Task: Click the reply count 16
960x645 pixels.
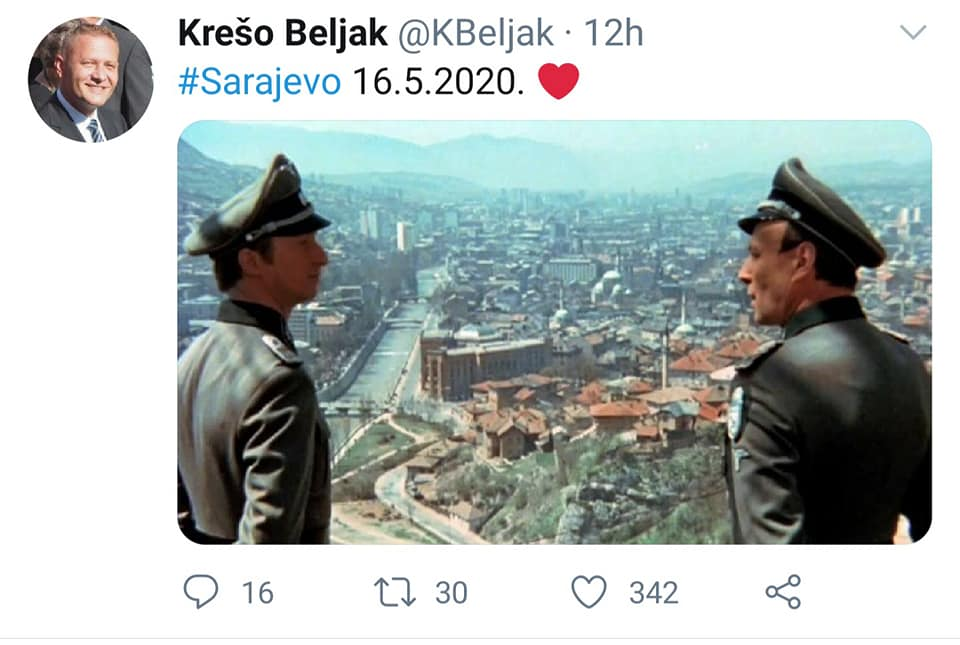Action: [257, 593]
